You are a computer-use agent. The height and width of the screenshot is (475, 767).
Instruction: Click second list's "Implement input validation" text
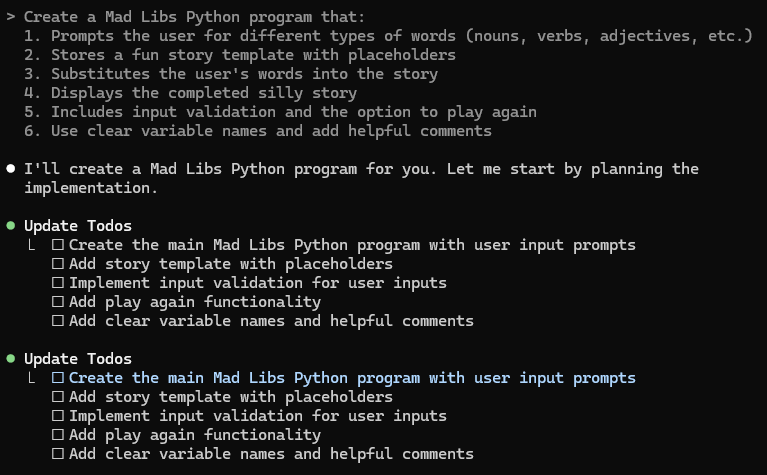(258, 416)
